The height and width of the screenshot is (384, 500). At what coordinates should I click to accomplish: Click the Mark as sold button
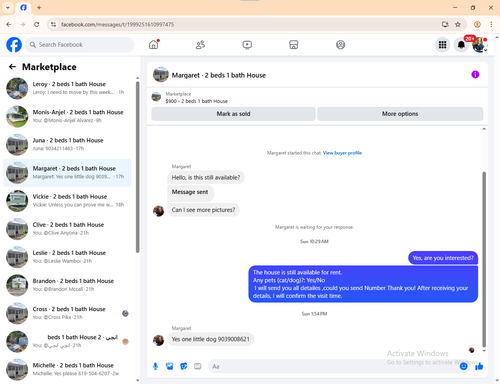pos(233,114)
